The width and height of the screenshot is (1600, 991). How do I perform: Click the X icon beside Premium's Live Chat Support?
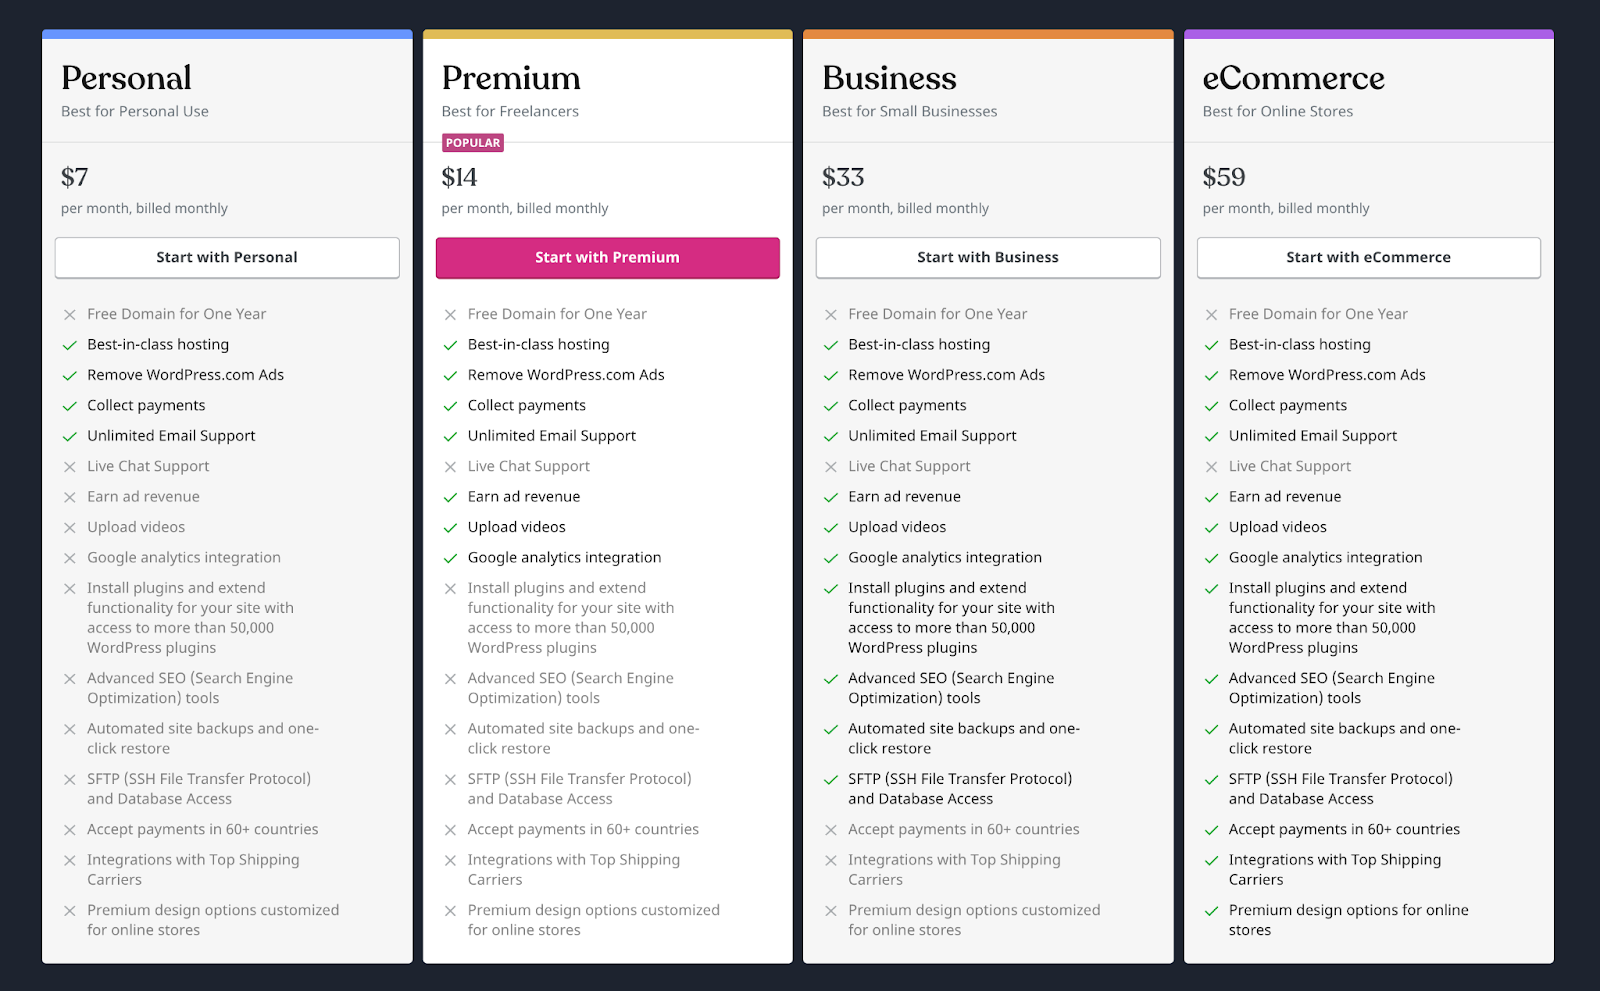(451, 467)
